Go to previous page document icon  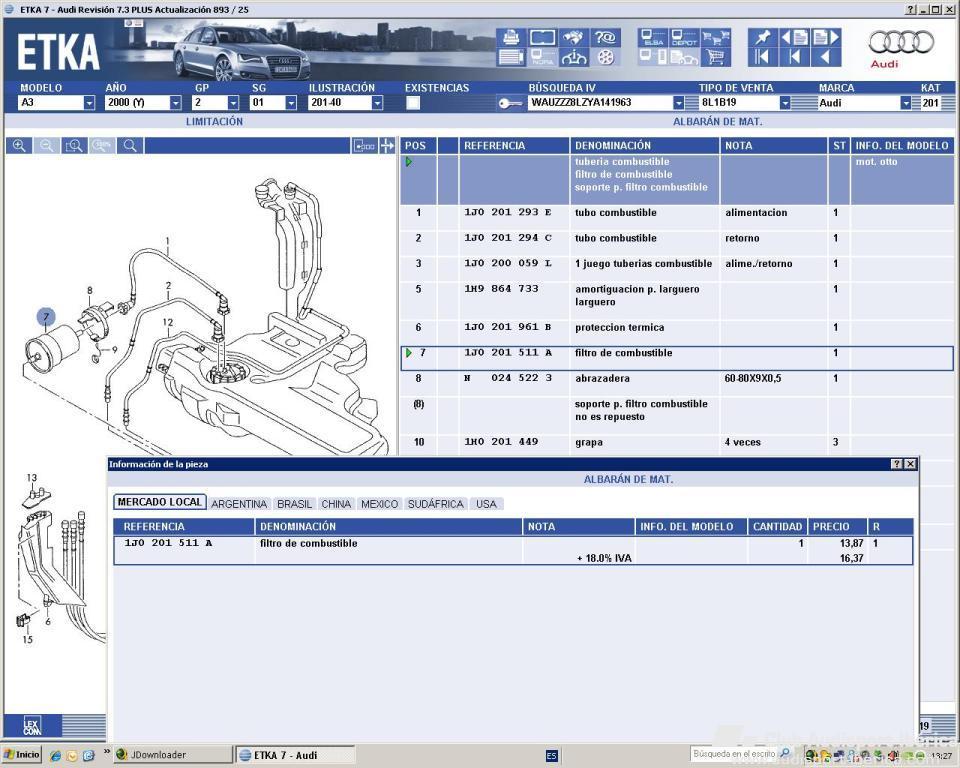794,37
